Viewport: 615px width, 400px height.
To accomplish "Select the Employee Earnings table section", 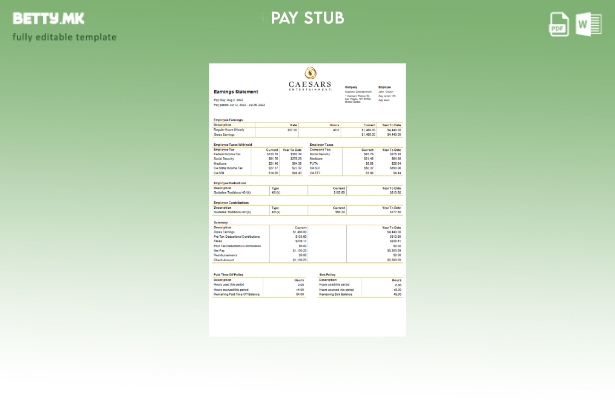I will coord(307,127).
